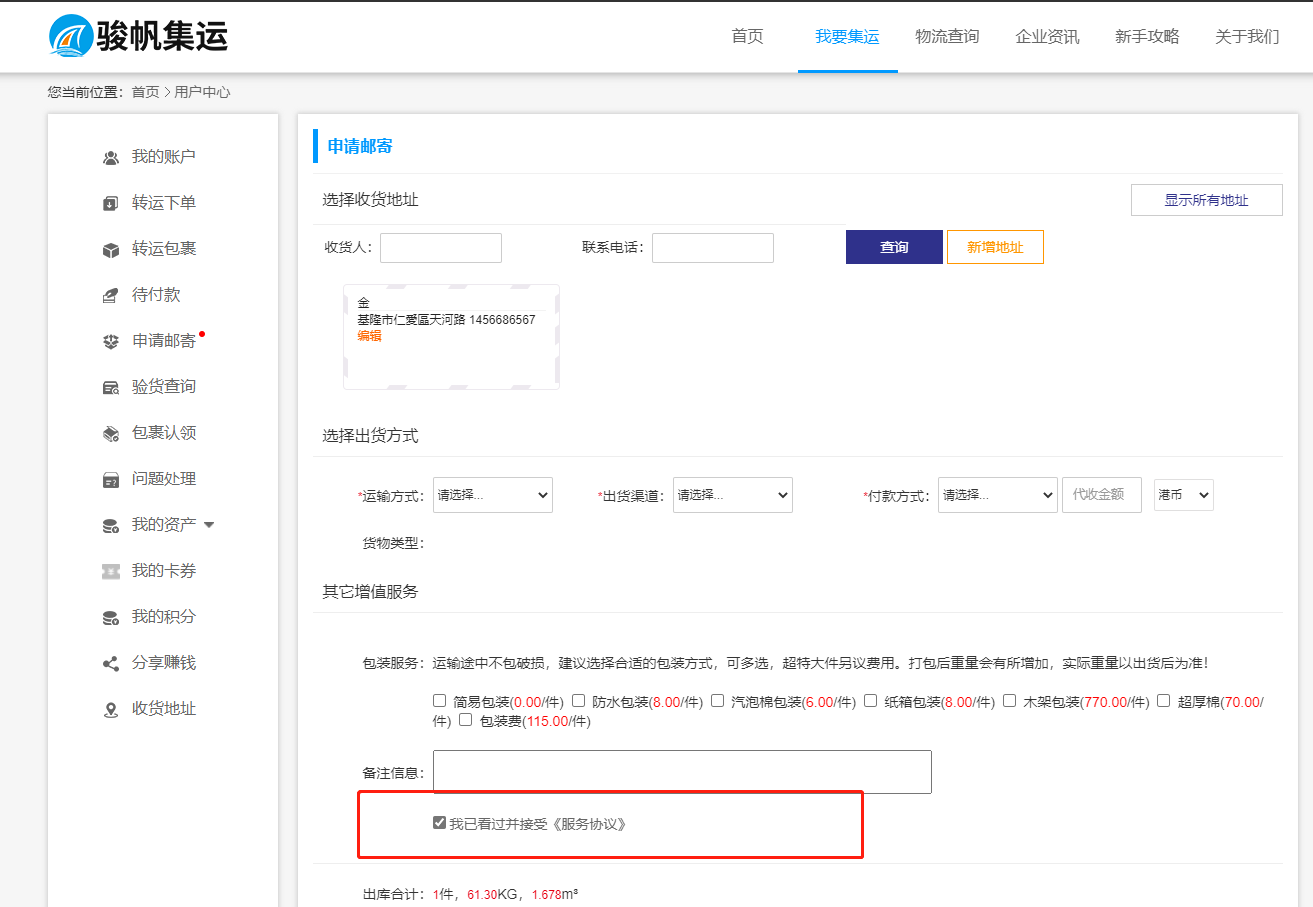
Task: Click the 验货查询 sidebar icon
Action: point(111,388)
